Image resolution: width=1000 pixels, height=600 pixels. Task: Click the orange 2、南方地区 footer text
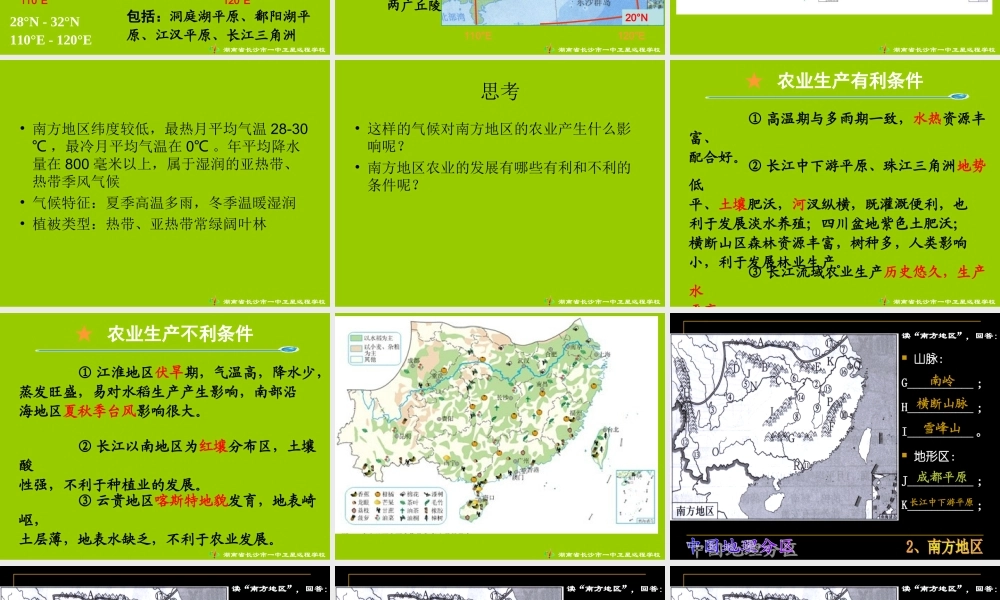(944, 546)
